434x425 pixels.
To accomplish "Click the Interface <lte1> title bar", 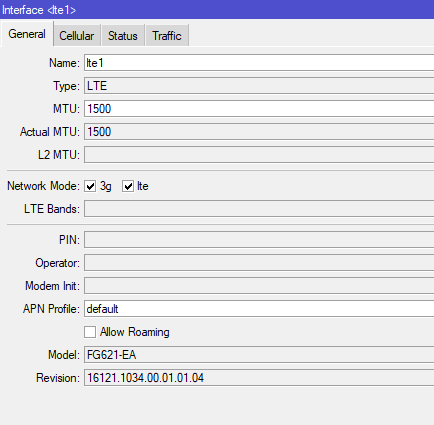I will coord(217,10).
